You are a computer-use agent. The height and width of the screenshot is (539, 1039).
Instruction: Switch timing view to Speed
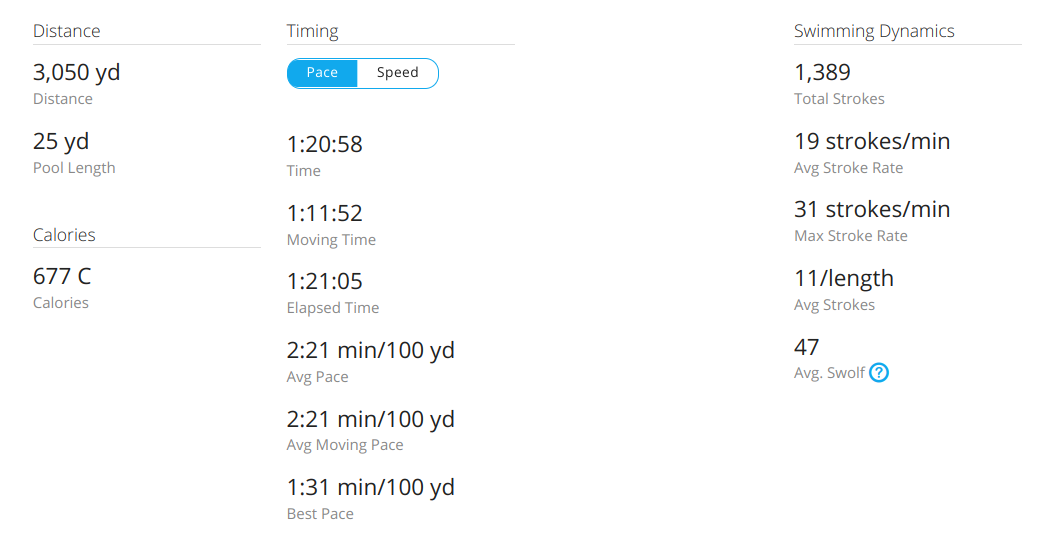point(397,73)
